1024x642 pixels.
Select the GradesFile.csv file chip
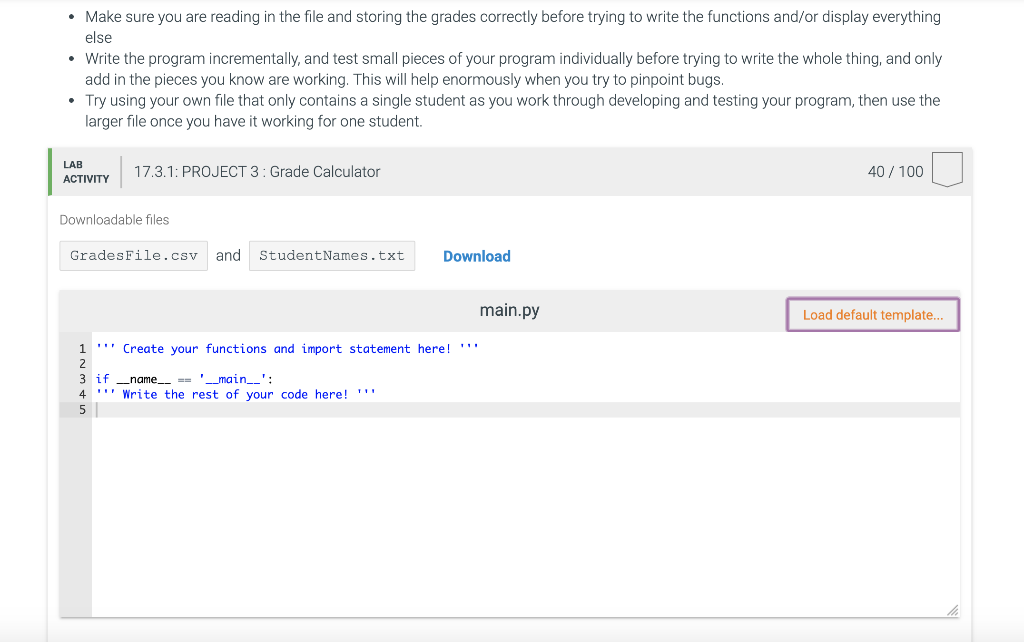(133, 255)
